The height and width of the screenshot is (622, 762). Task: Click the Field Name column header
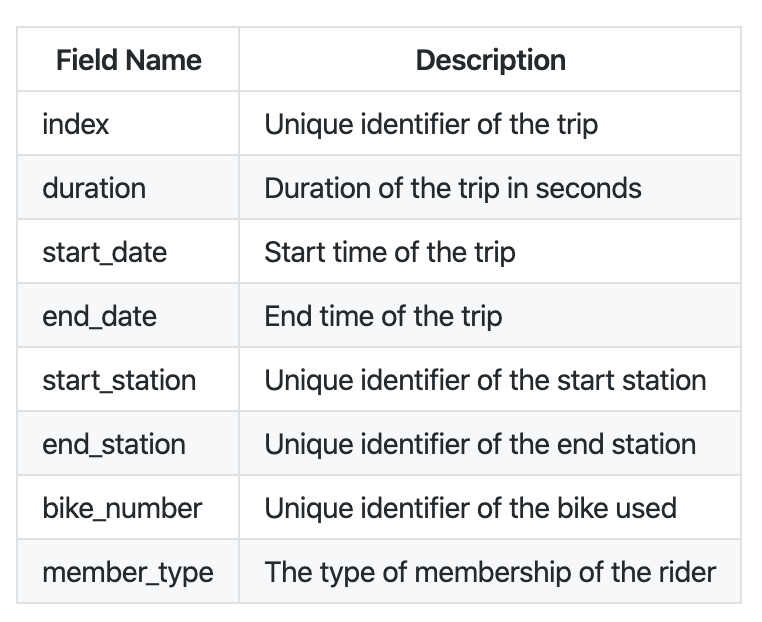pos(128,60)
